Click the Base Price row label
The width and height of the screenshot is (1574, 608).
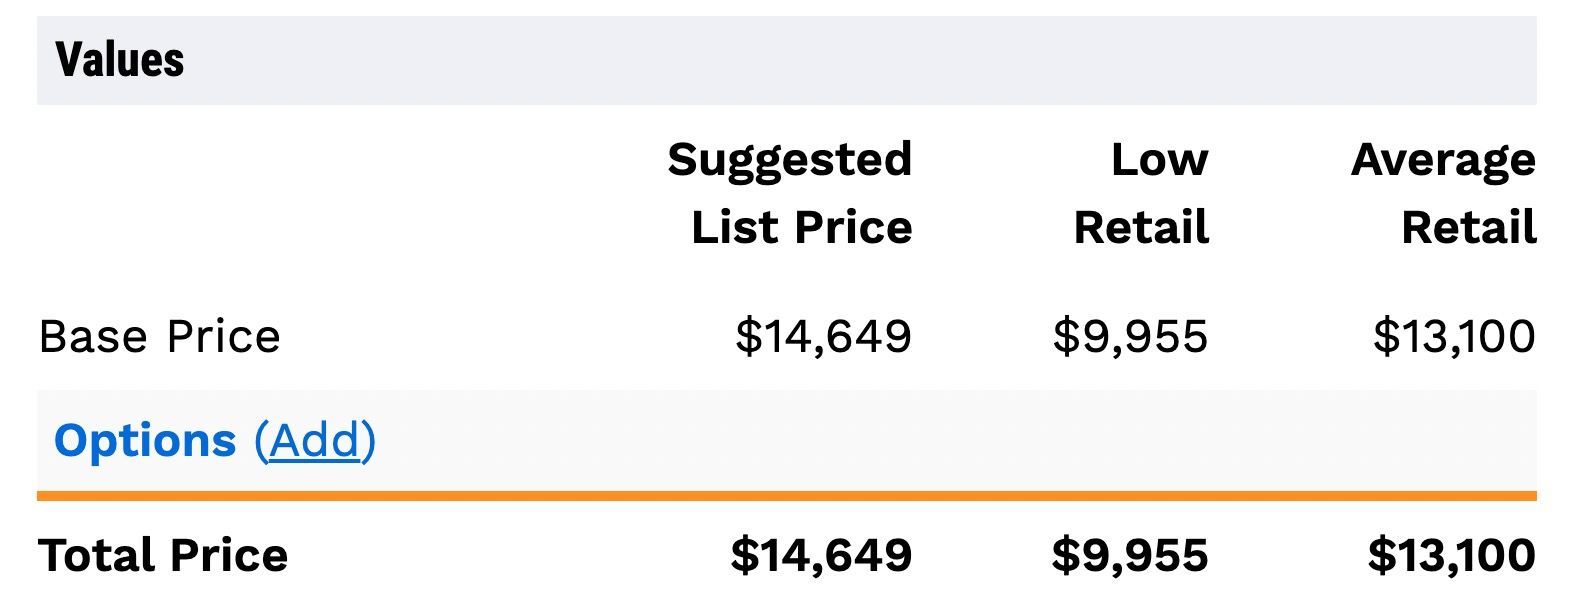[159, 337]
